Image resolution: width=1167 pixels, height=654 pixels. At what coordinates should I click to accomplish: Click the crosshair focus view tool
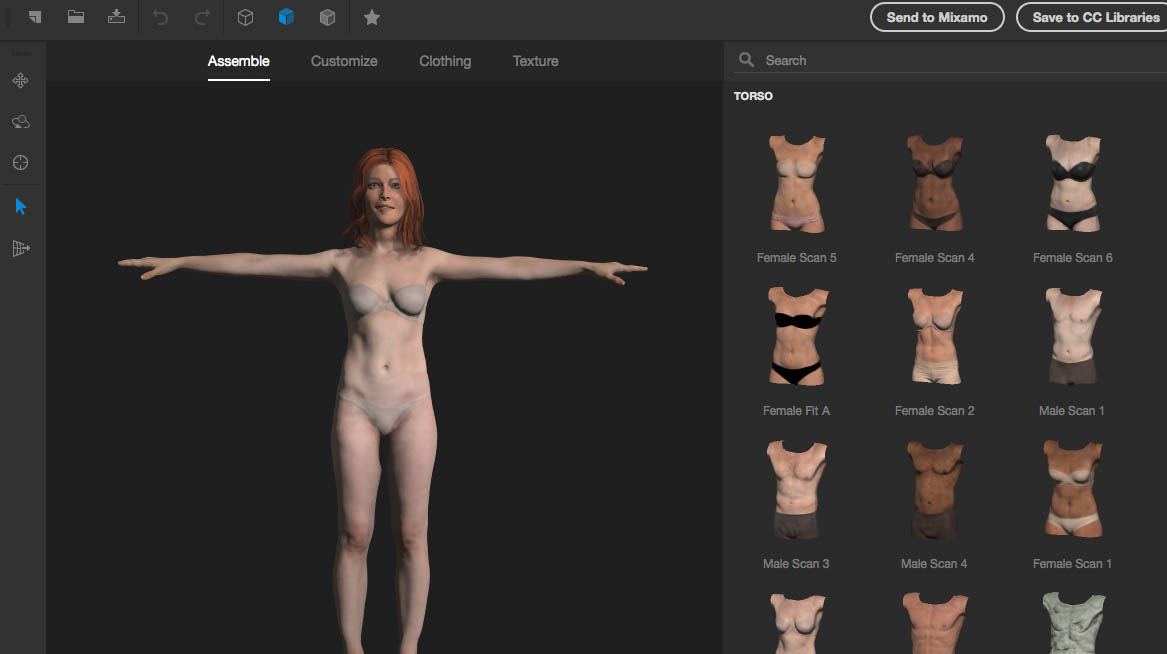21,162
